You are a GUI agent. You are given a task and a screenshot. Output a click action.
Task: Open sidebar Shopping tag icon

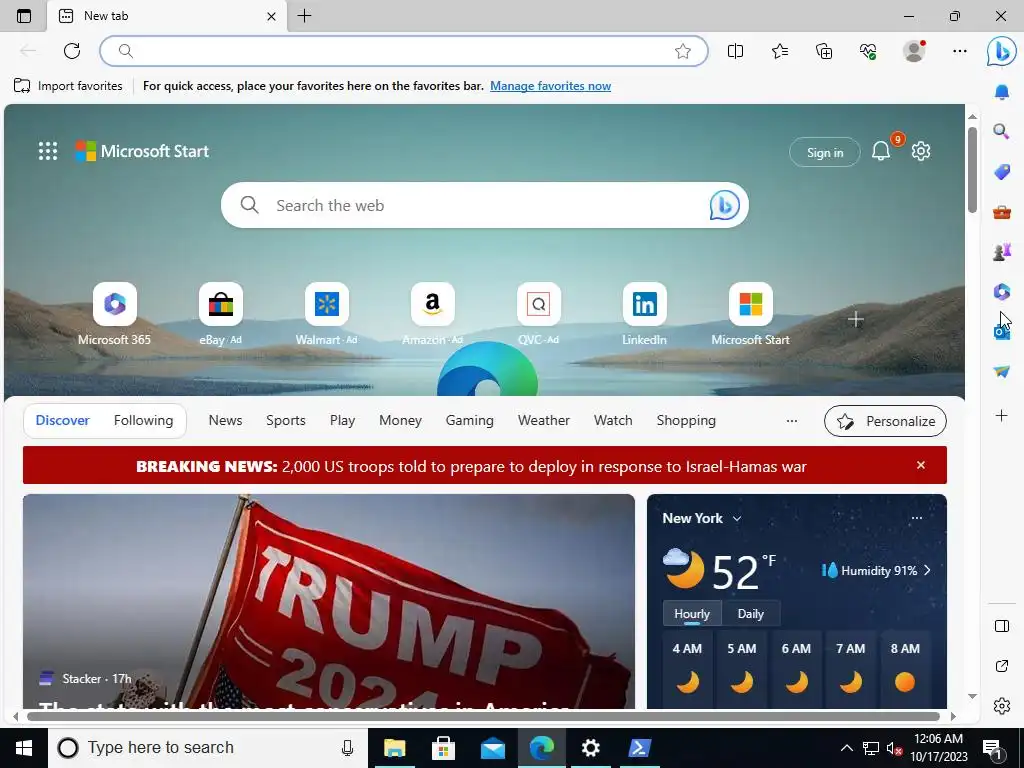click(1002, 172)
